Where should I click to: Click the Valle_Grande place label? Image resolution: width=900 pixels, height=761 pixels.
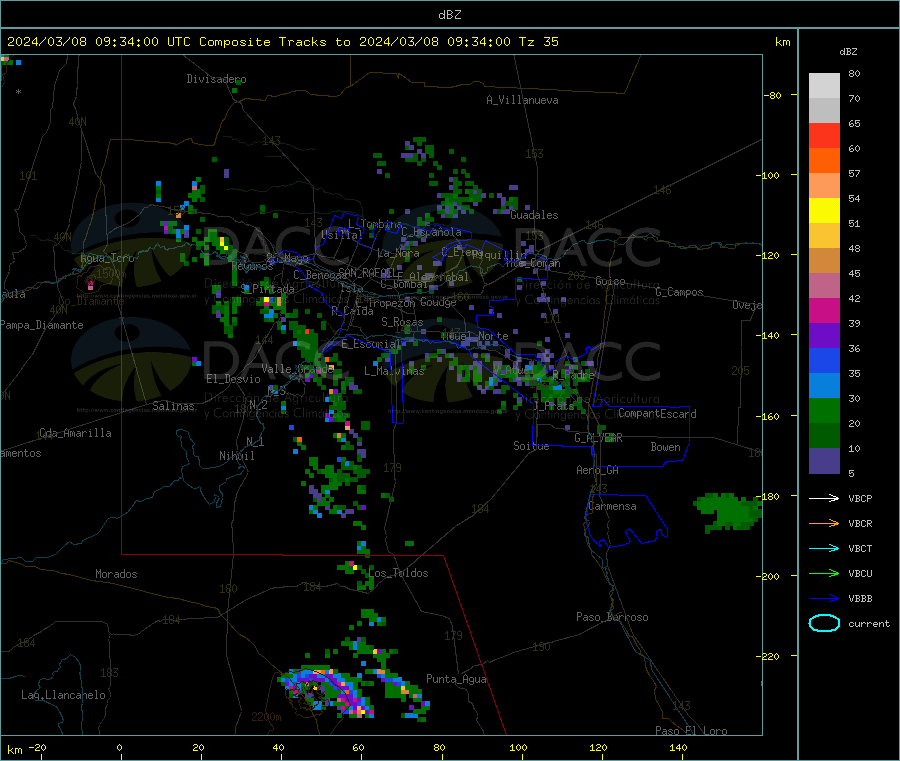click(x=297, y=369)
